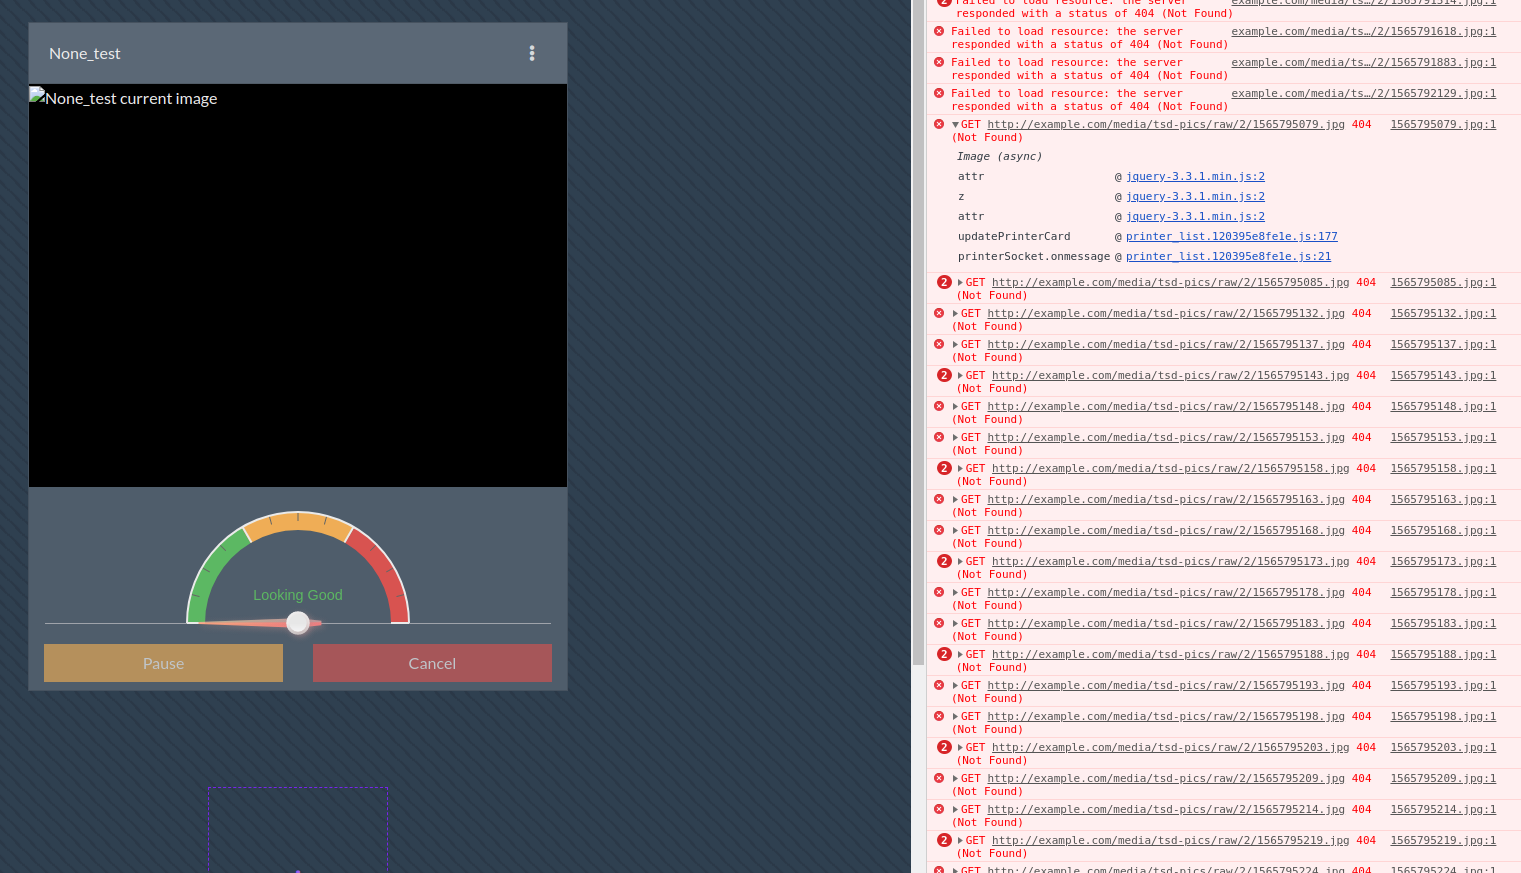The image size is (1521, 873).
Task: Click the error icon for 1565795178.jpg request
Action: pos(939,592)
